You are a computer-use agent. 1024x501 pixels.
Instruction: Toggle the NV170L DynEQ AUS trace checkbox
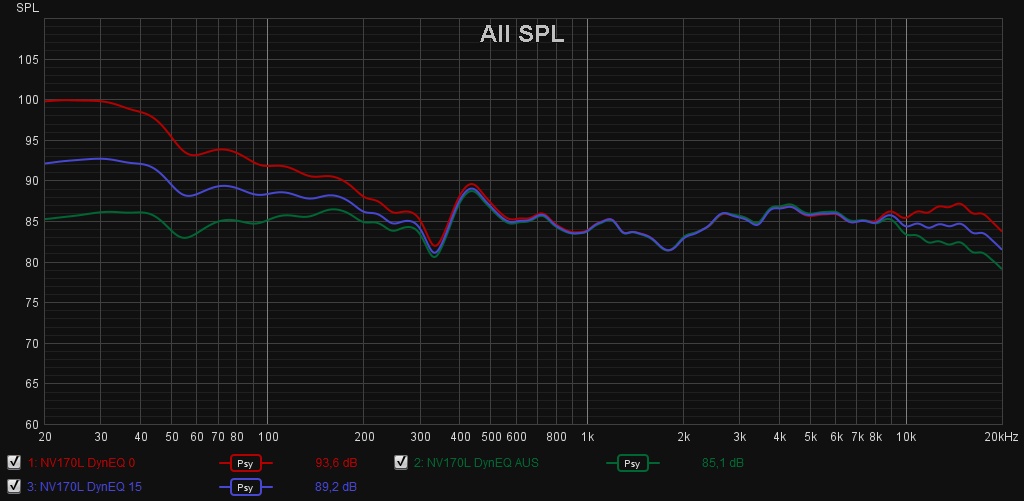point(401,462)
